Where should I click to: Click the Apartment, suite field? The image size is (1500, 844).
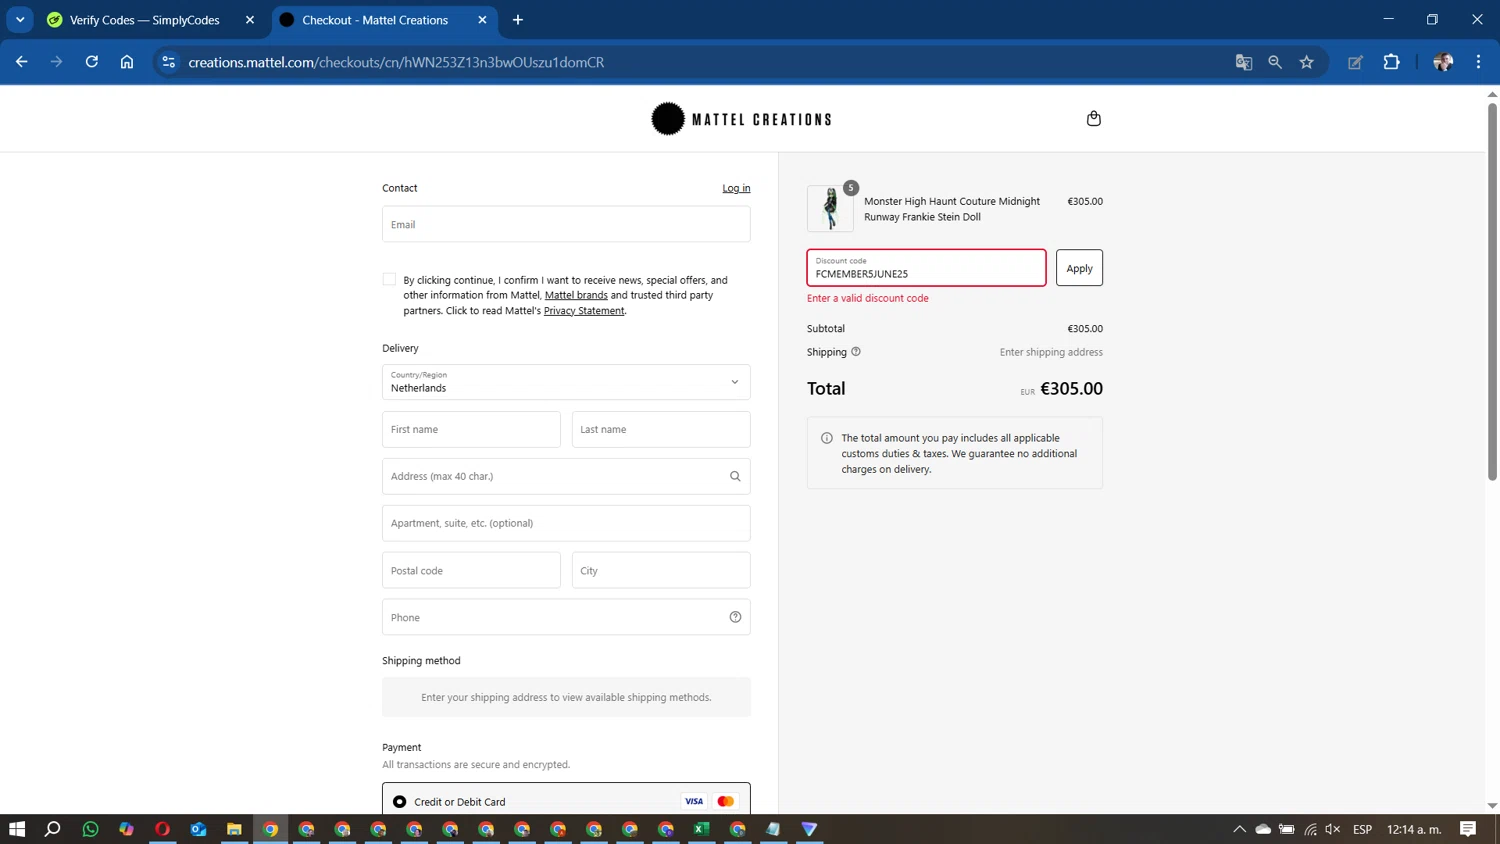pyautogui.click(x=566, y=523)
